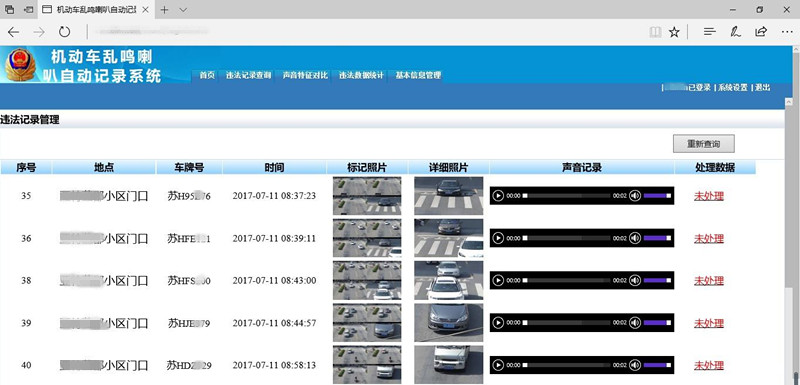800x385 pixels.
Task: Expand the tab preview chevron
Action: pos(183,10)
